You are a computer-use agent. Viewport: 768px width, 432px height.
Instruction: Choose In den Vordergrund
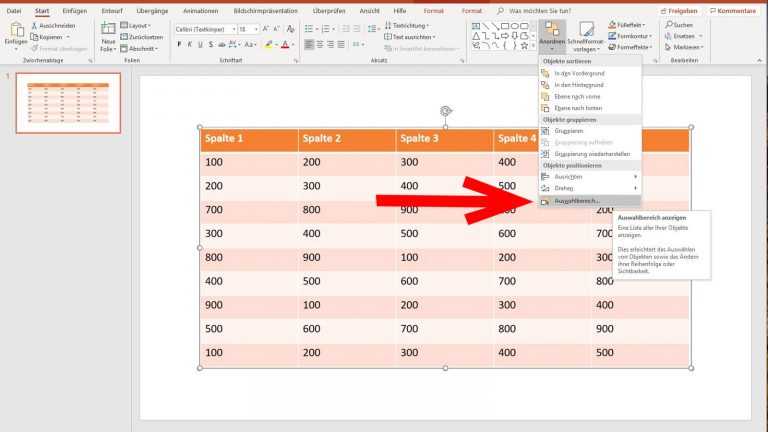[x=590, y=73]
